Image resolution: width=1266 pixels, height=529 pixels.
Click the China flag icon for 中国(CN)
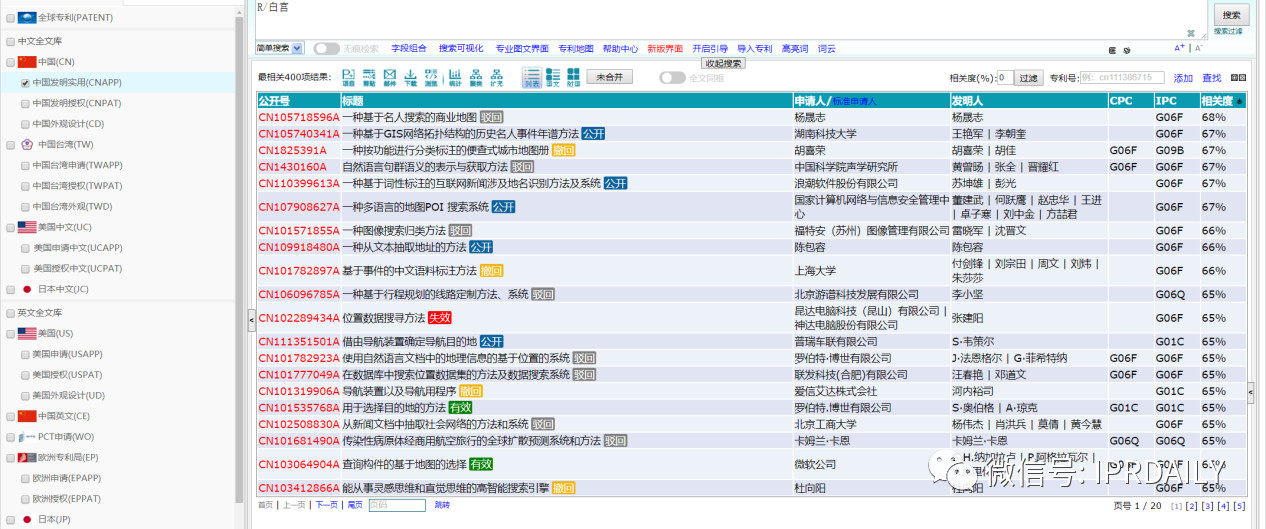27,62
